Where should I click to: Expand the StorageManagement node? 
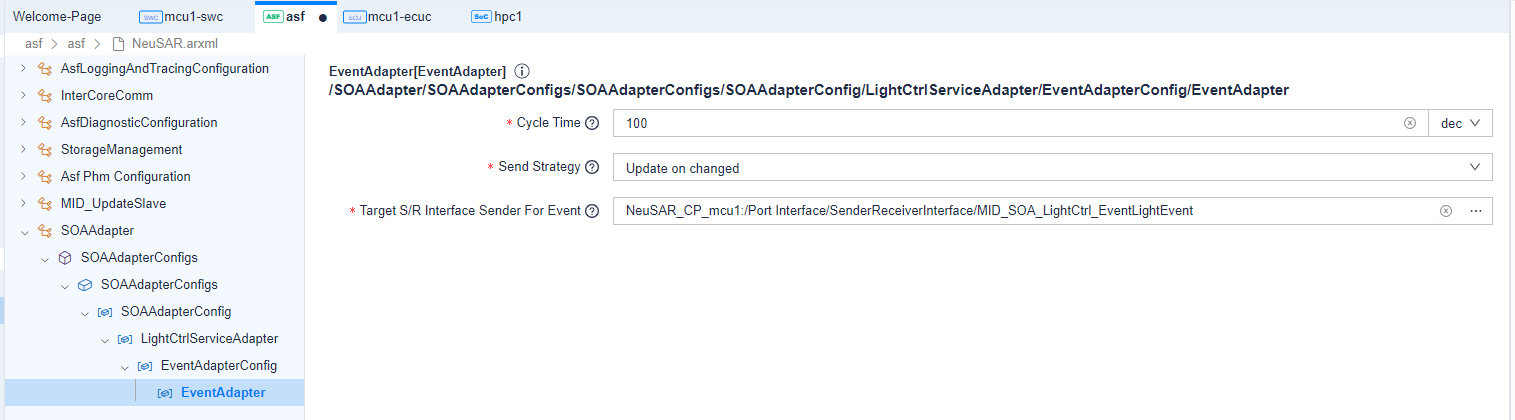(x=23, y=150)
